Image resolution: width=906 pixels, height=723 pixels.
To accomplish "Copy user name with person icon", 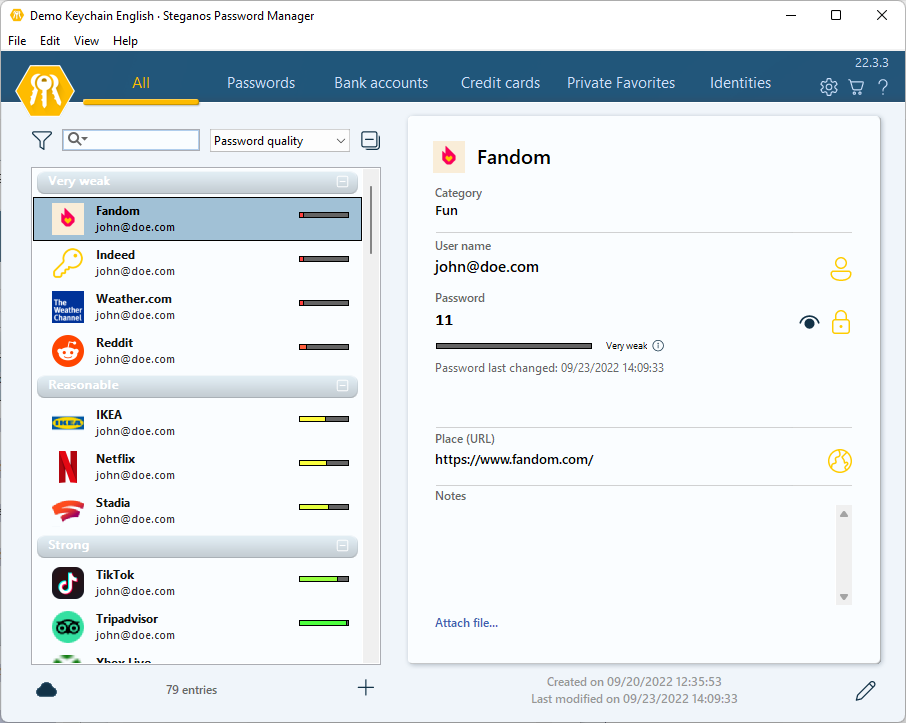I will [840, 269].
